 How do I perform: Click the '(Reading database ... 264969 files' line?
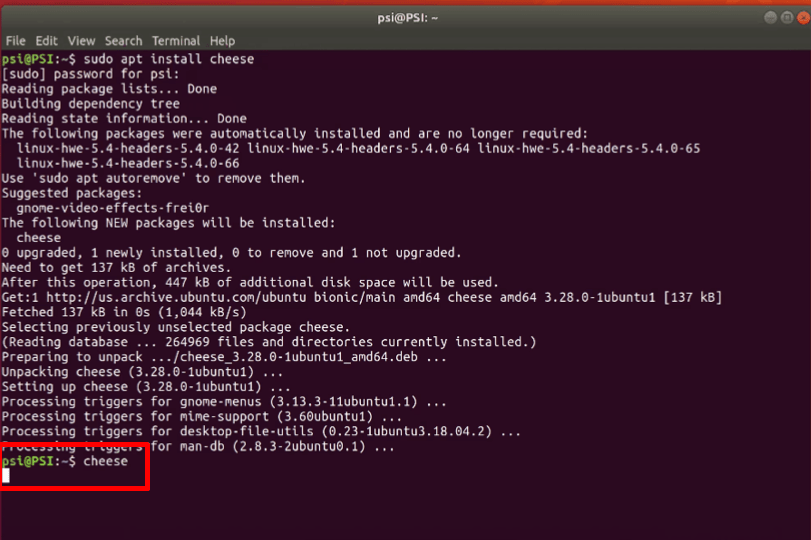click(x=269, y=342)
